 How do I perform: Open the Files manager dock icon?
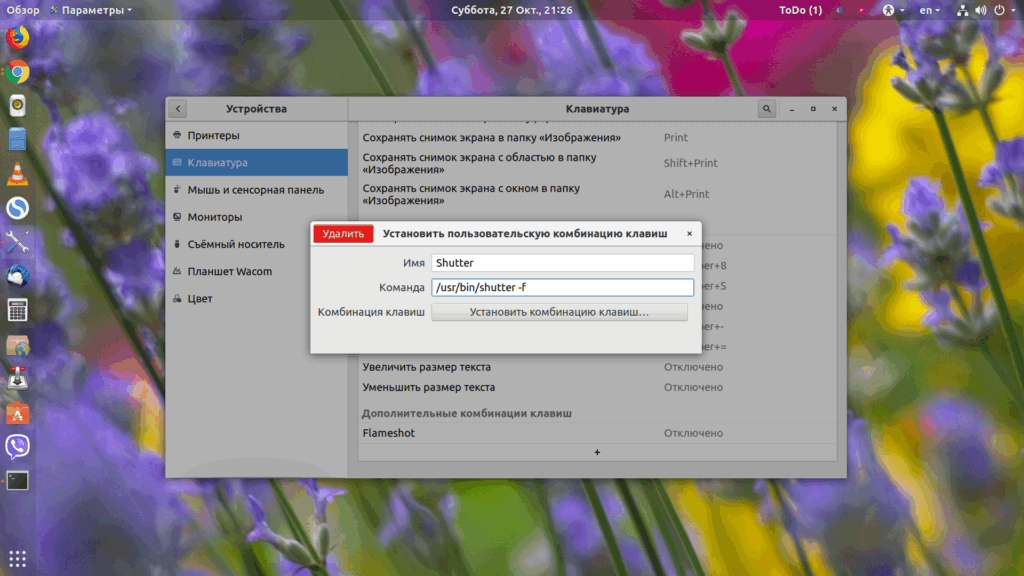(18, 140)
